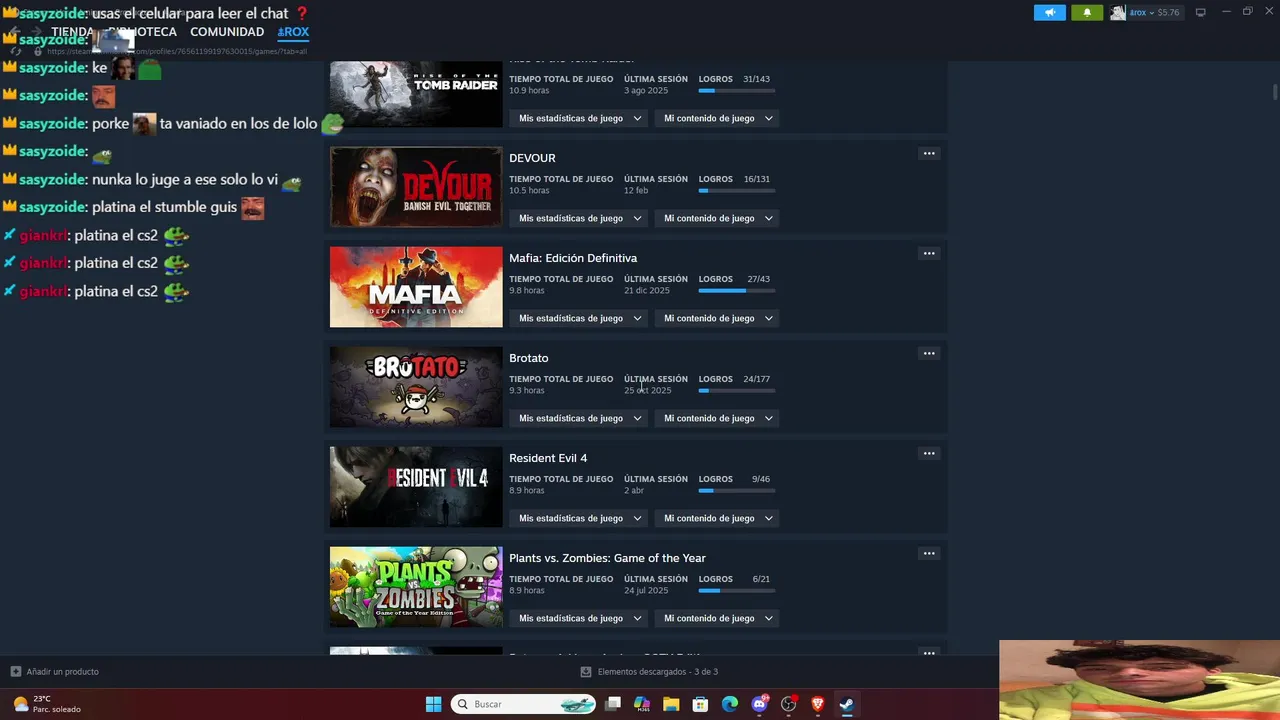Switch to Brave browser on the taskbar
Image resolution: width=1280 pixels, height=720 pixels.
click(x=817, y=704)
